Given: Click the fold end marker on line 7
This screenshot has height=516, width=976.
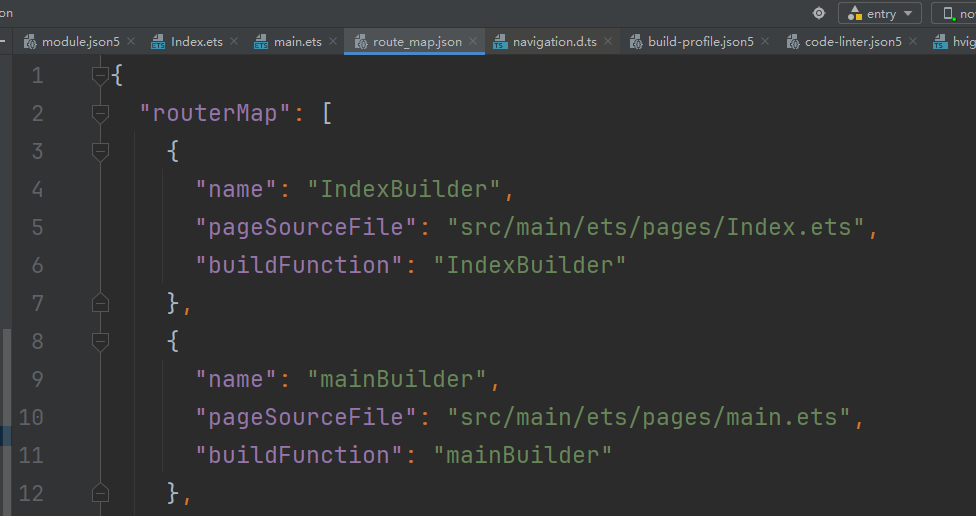Looking at the screenshot, I should point(100,303).
